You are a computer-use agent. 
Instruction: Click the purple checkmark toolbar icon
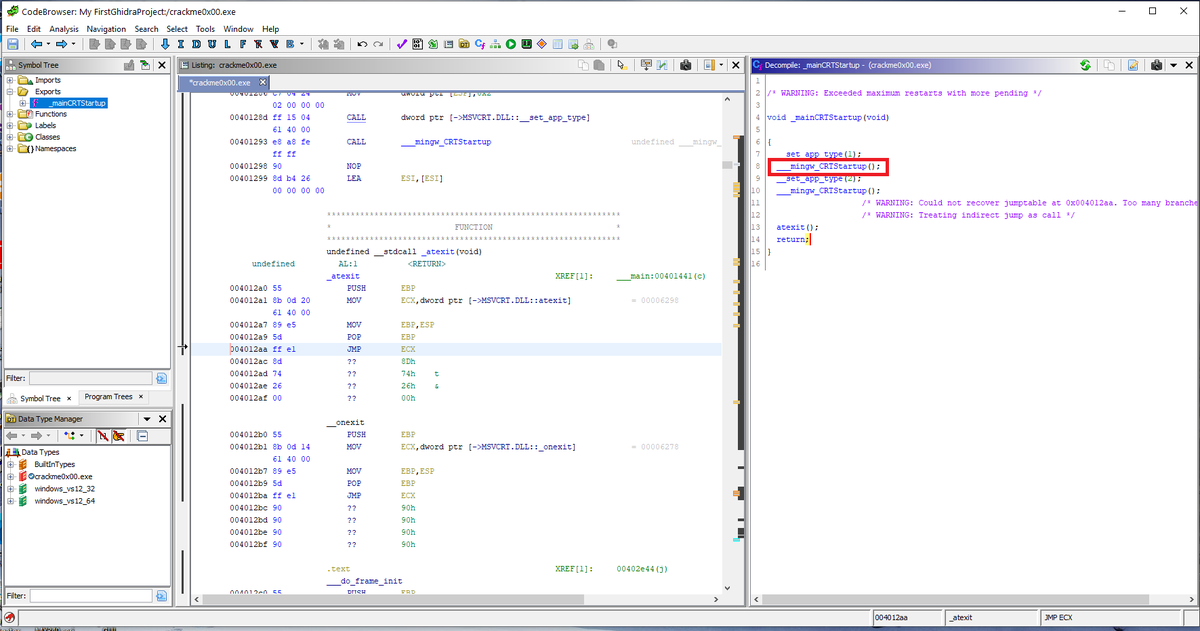tap(401, 44)
